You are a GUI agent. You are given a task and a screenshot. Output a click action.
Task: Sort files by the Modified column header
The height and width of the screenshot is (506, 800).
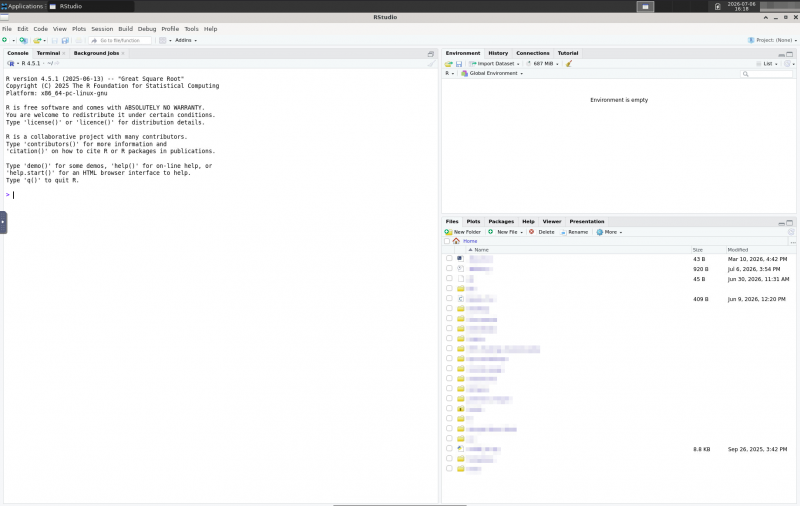point(738,250)
